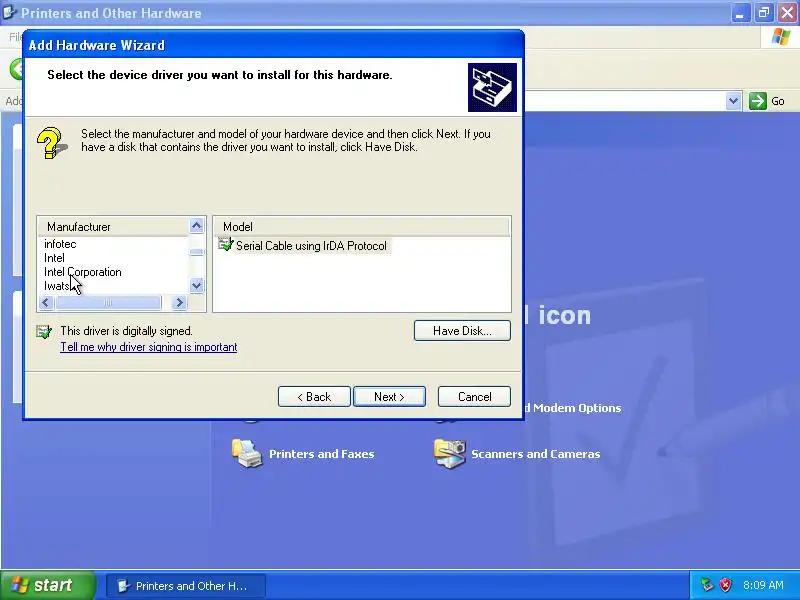The width and height of the screenshot is (800, 600).
Task: Go back with the Back button
Action: (314, 396)
